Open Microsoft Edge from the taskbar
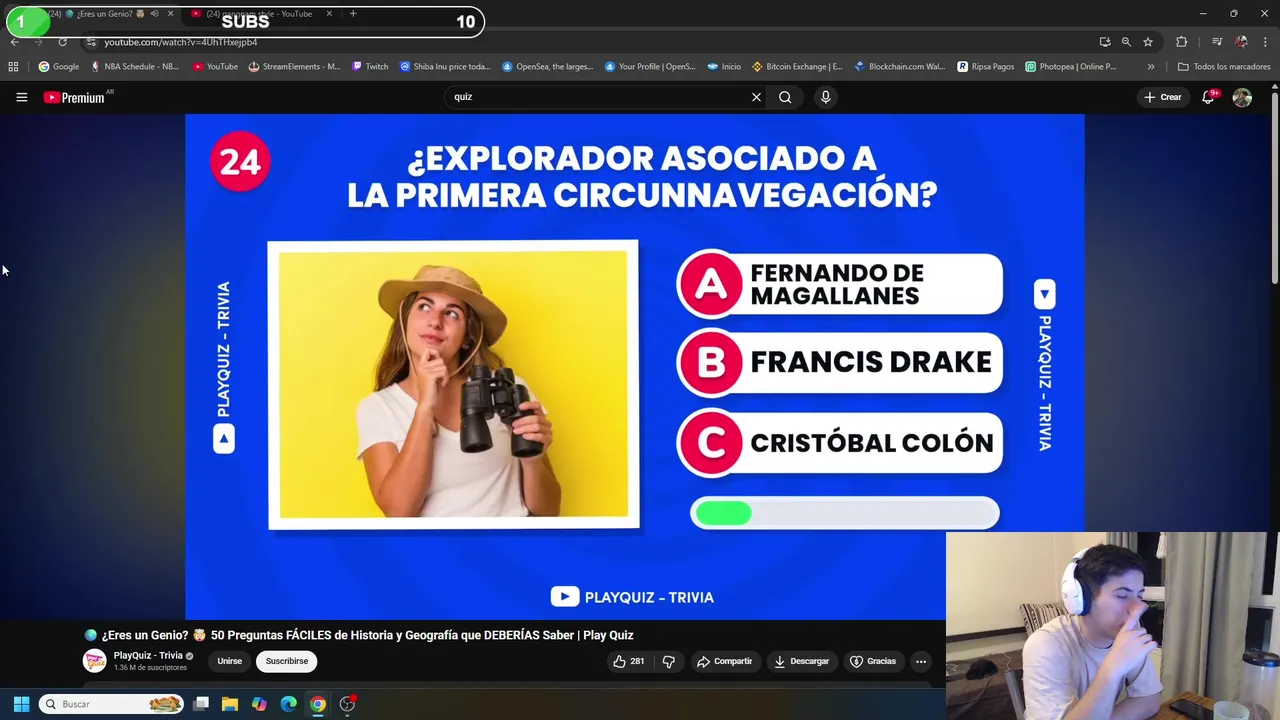 (288, 704)
